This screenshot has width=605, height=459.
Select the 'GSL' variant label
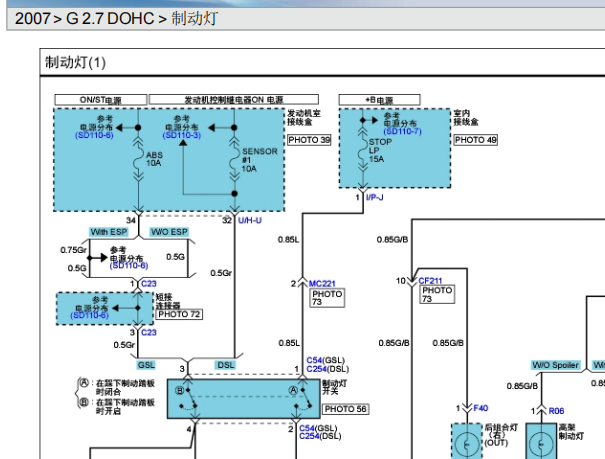[146, 365]
